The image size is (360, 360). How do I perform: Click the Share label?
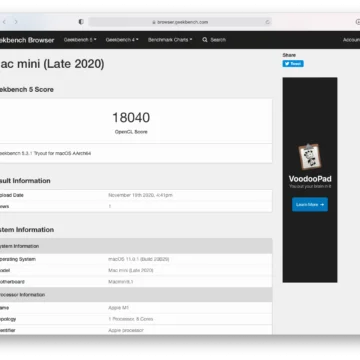[289, 55]
